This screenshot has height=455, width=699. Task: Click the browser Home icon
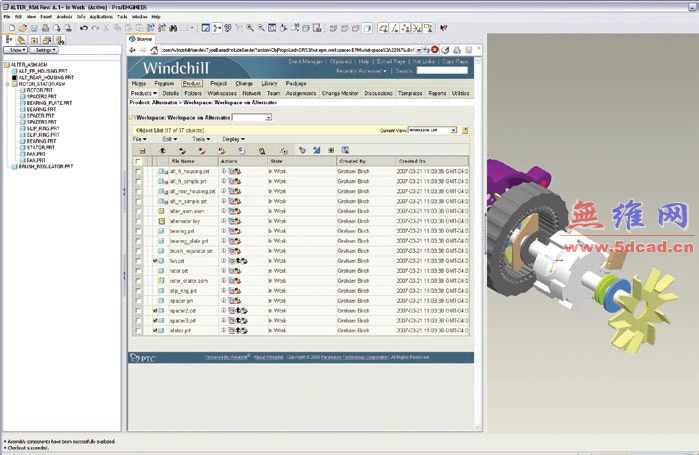tap(154, 50)
